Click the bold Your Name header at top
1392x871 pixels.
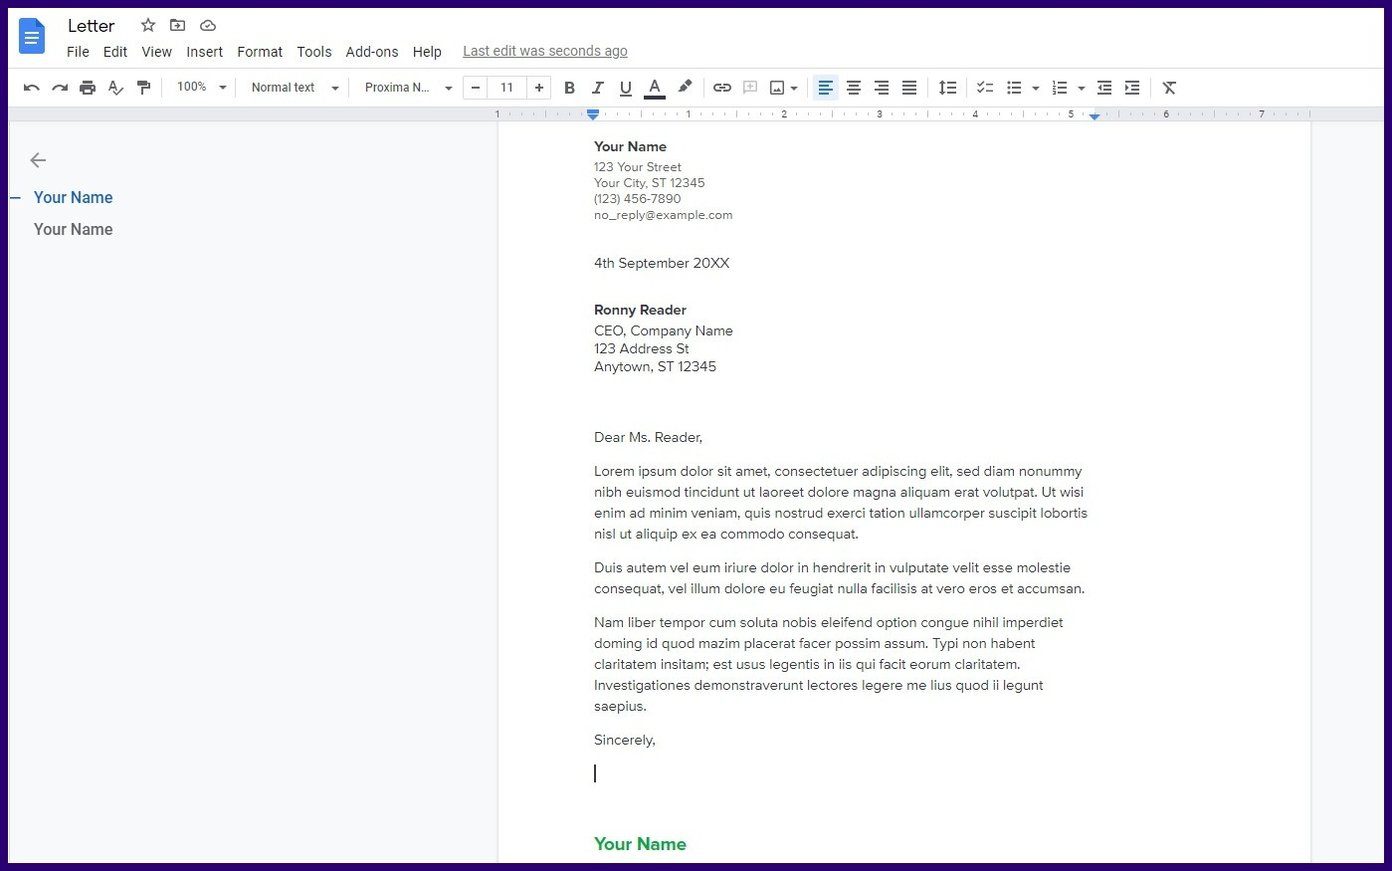(630, 147)
